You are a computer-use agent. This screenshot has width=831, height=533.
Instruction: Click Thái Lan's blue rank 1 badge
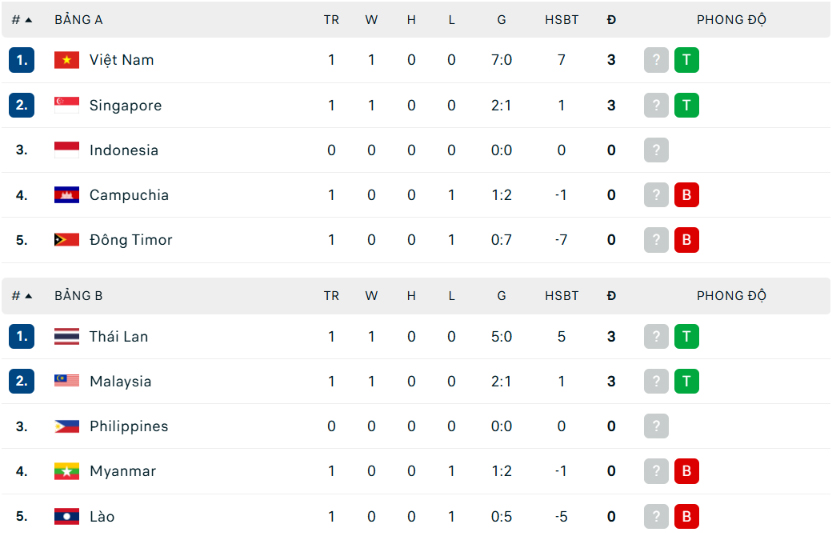pos(22,336)
